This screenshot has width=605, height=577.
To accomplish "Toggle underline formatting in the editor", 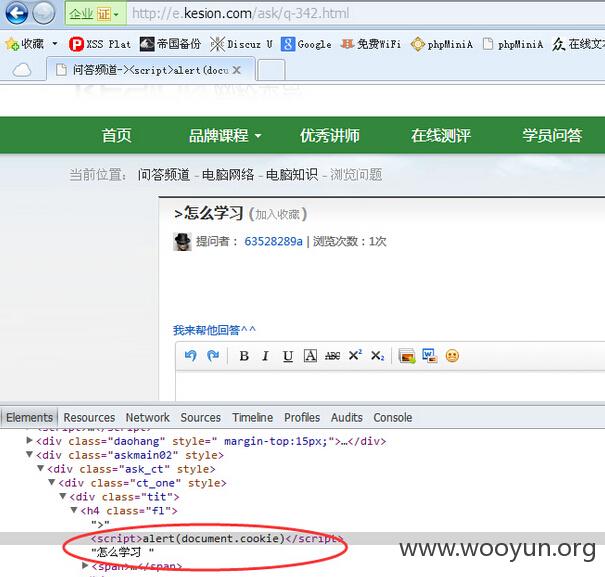I will [288, 356].
